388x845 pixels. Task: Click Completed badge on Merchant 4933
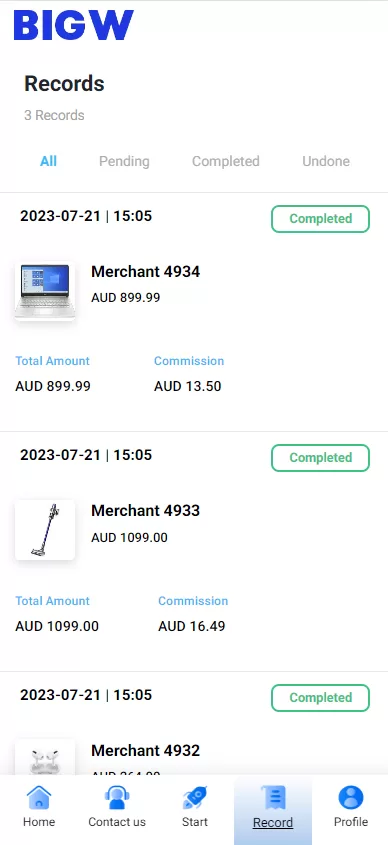coord(320,458)
